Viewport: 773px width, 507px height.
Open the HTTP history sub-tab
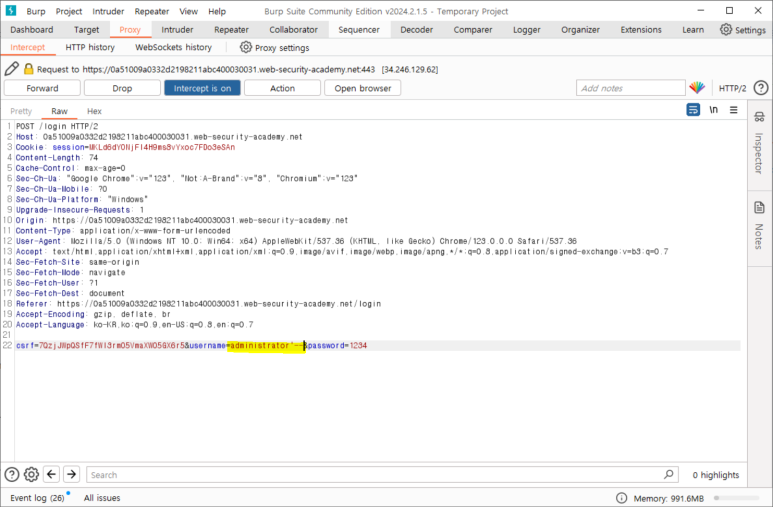click(x=90, y=47)
